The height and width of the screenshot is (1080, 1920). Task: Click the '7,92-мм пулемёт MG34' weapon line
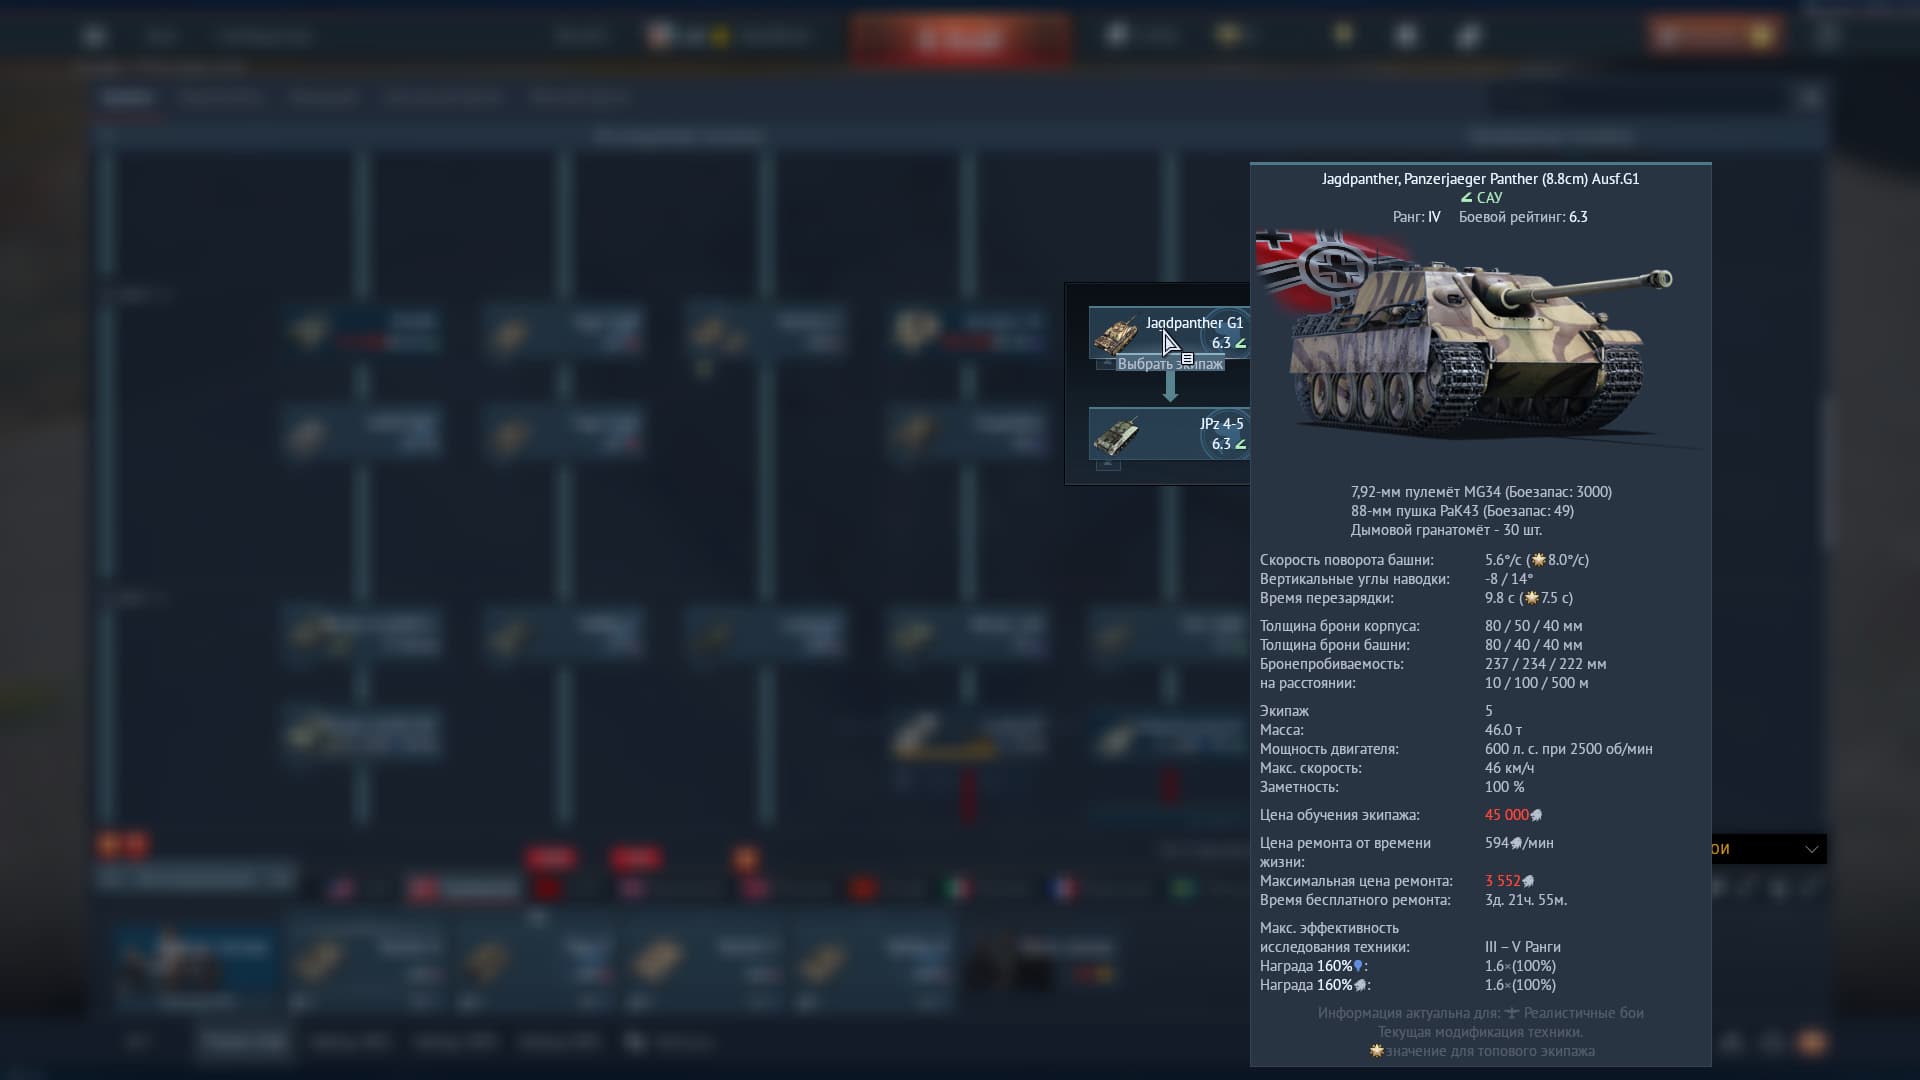1481,492
